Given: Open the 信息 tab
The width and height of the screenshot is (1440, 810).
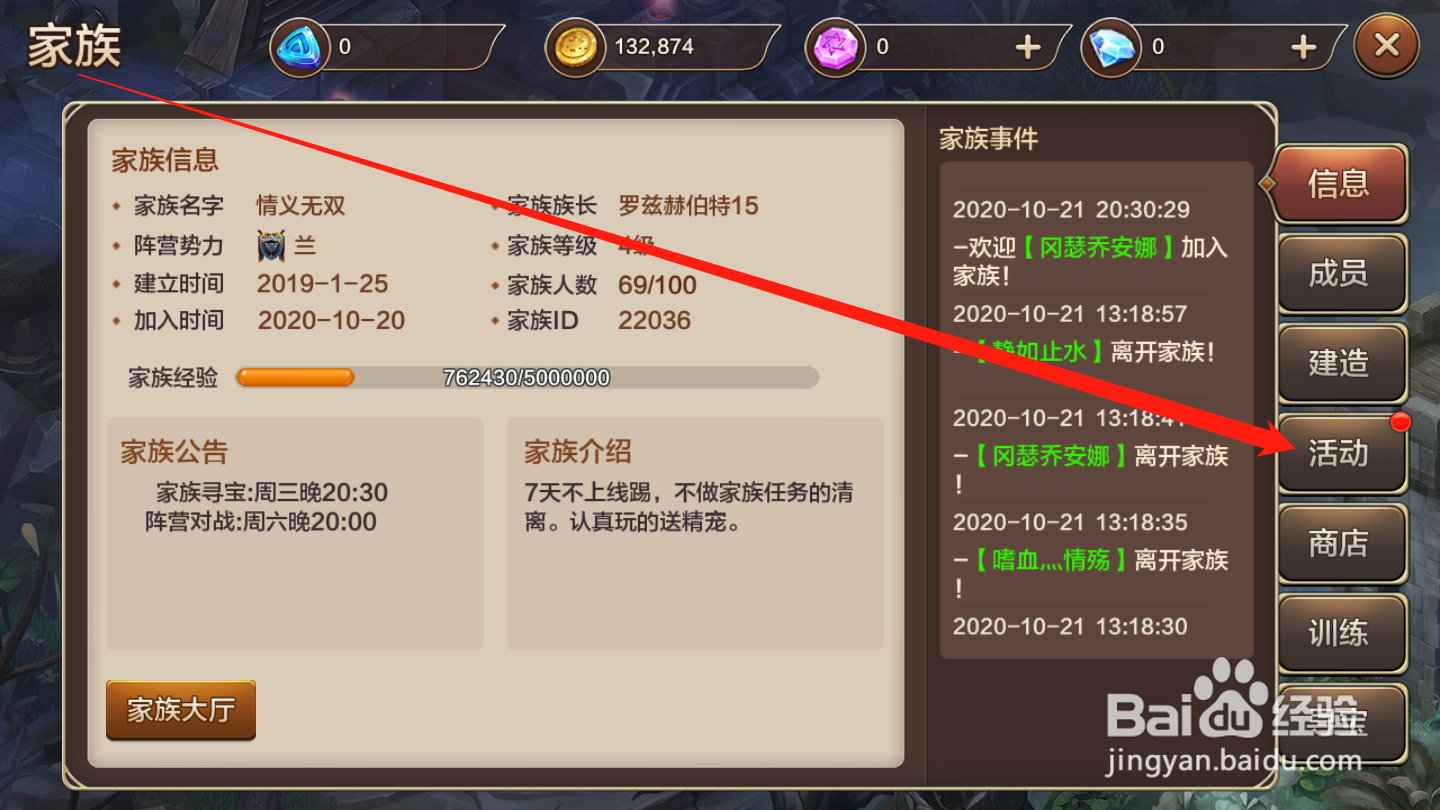Looking at the screenshot, I should point(1338,183).
